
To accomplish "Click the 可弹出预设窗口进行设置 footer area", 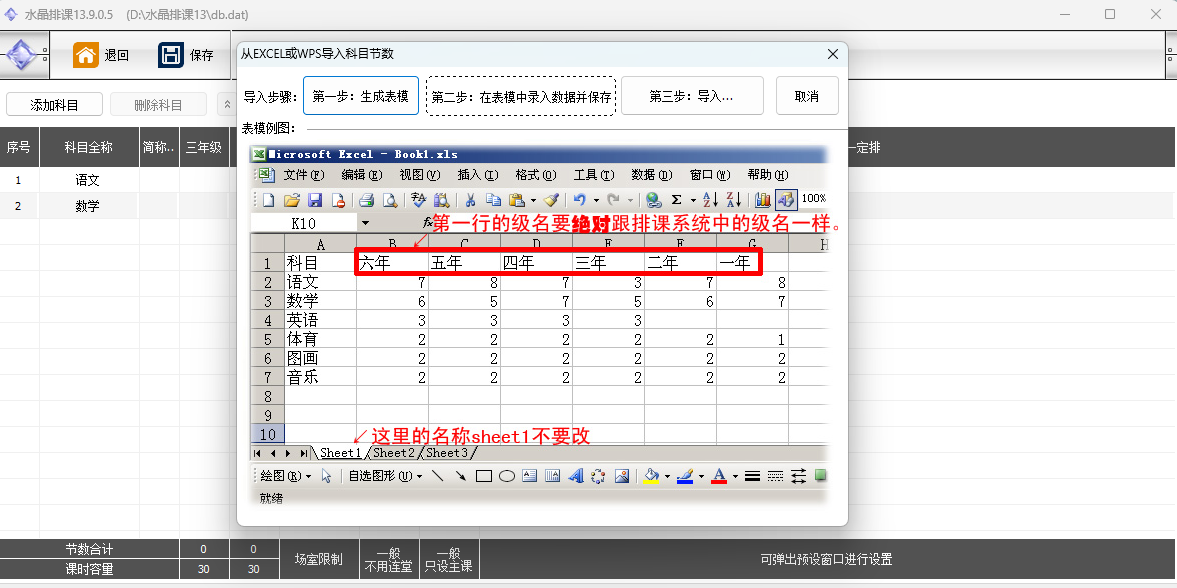I will (x=825, y=560).
